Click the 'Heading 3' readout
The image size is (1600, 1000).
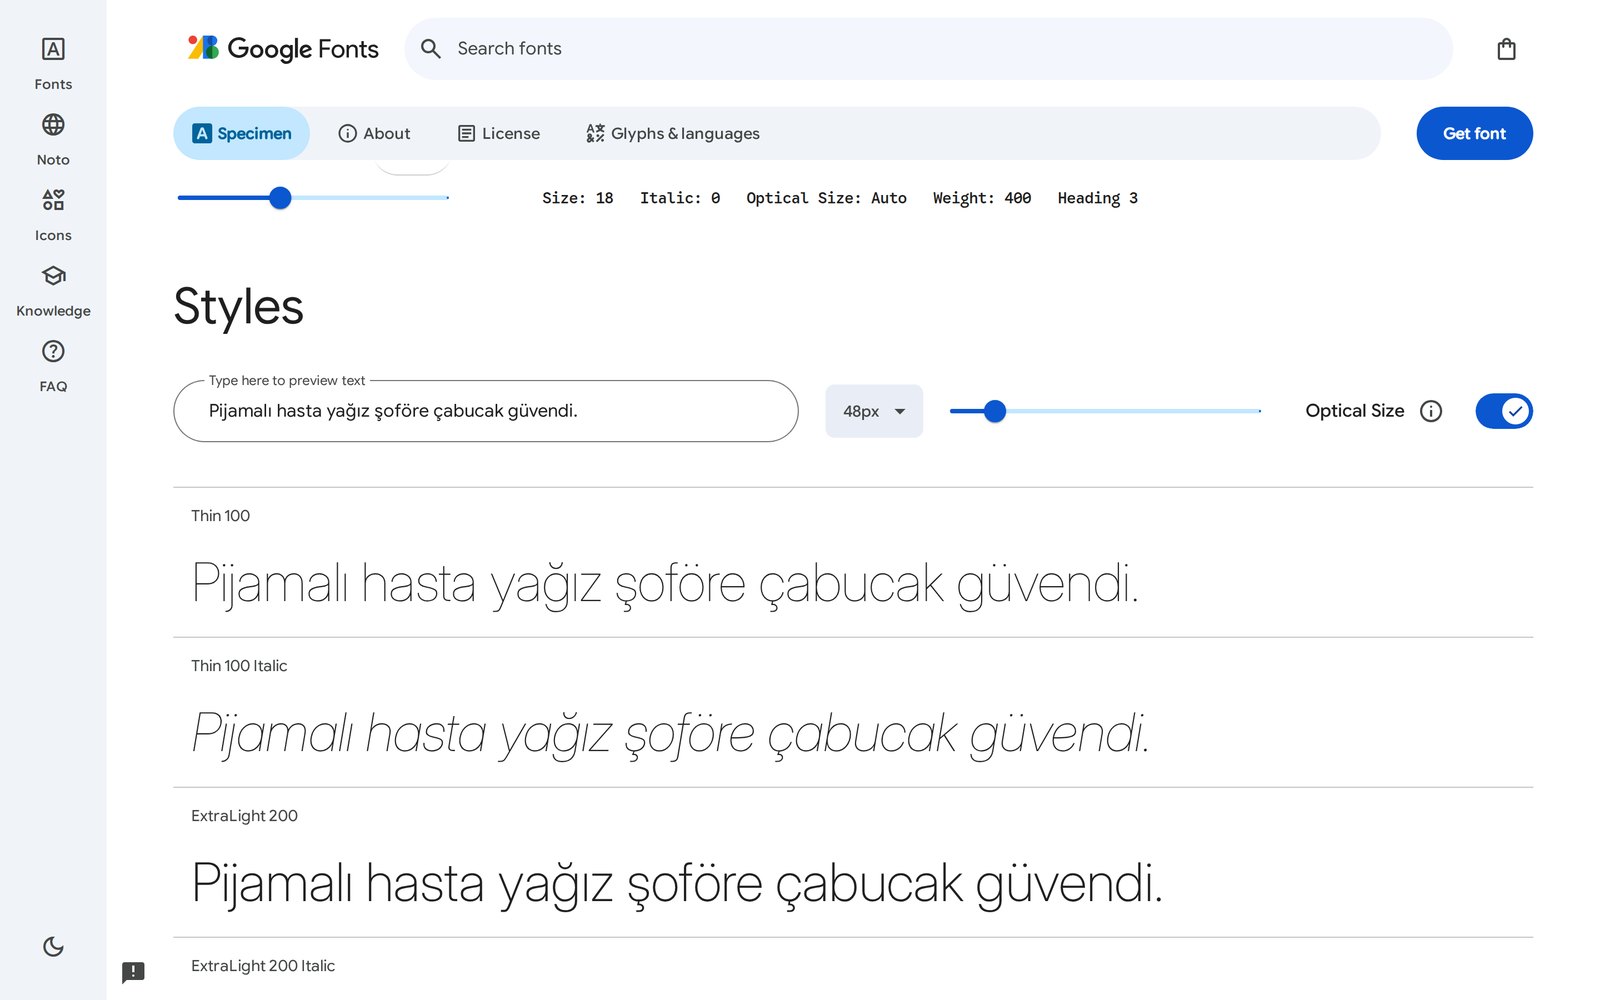point(1098,198)
